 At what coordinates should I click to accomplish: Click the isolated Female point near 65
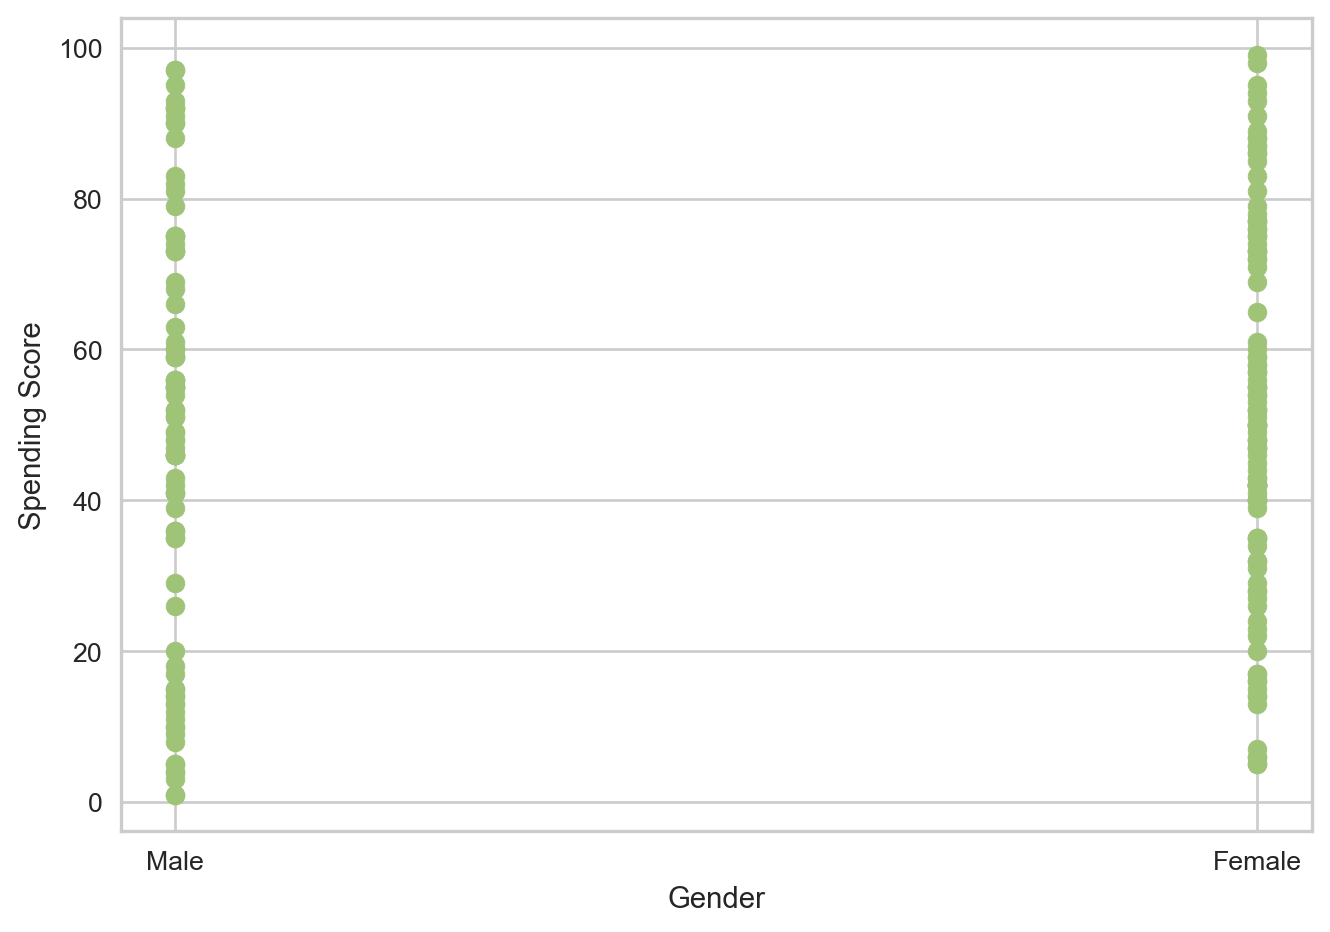click(1257, 312)
